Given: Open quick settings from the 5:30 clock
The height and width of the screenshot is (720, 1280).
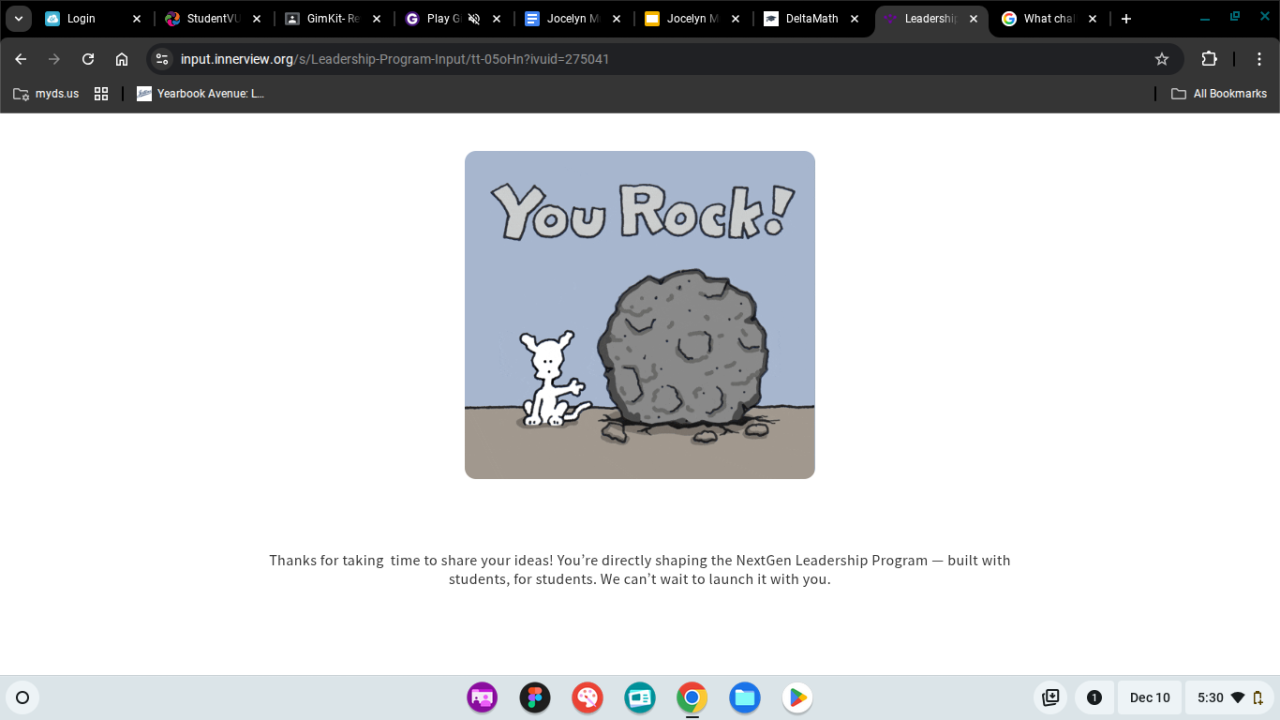Looking at the screenshot, I should click(x=1229, y=698).
